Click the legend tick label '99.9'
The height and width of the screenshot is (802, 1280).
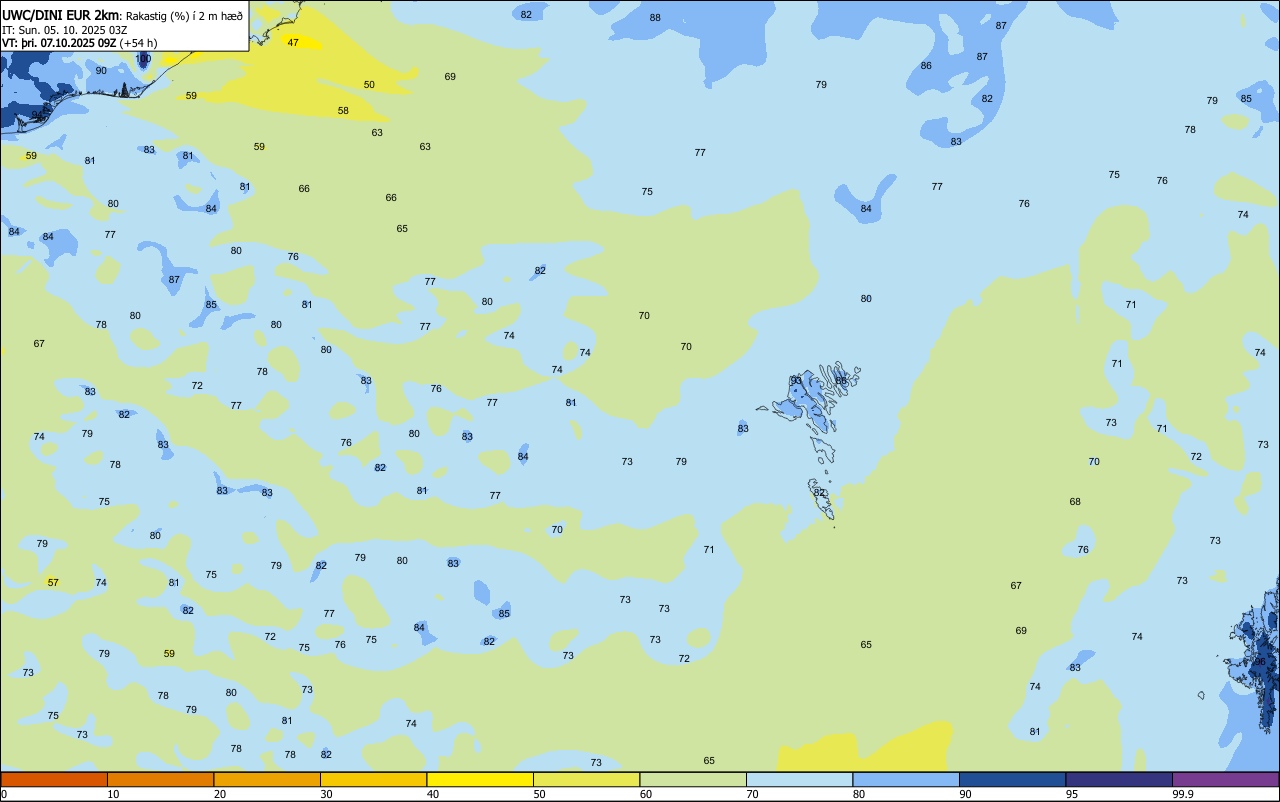[1183, 794]
